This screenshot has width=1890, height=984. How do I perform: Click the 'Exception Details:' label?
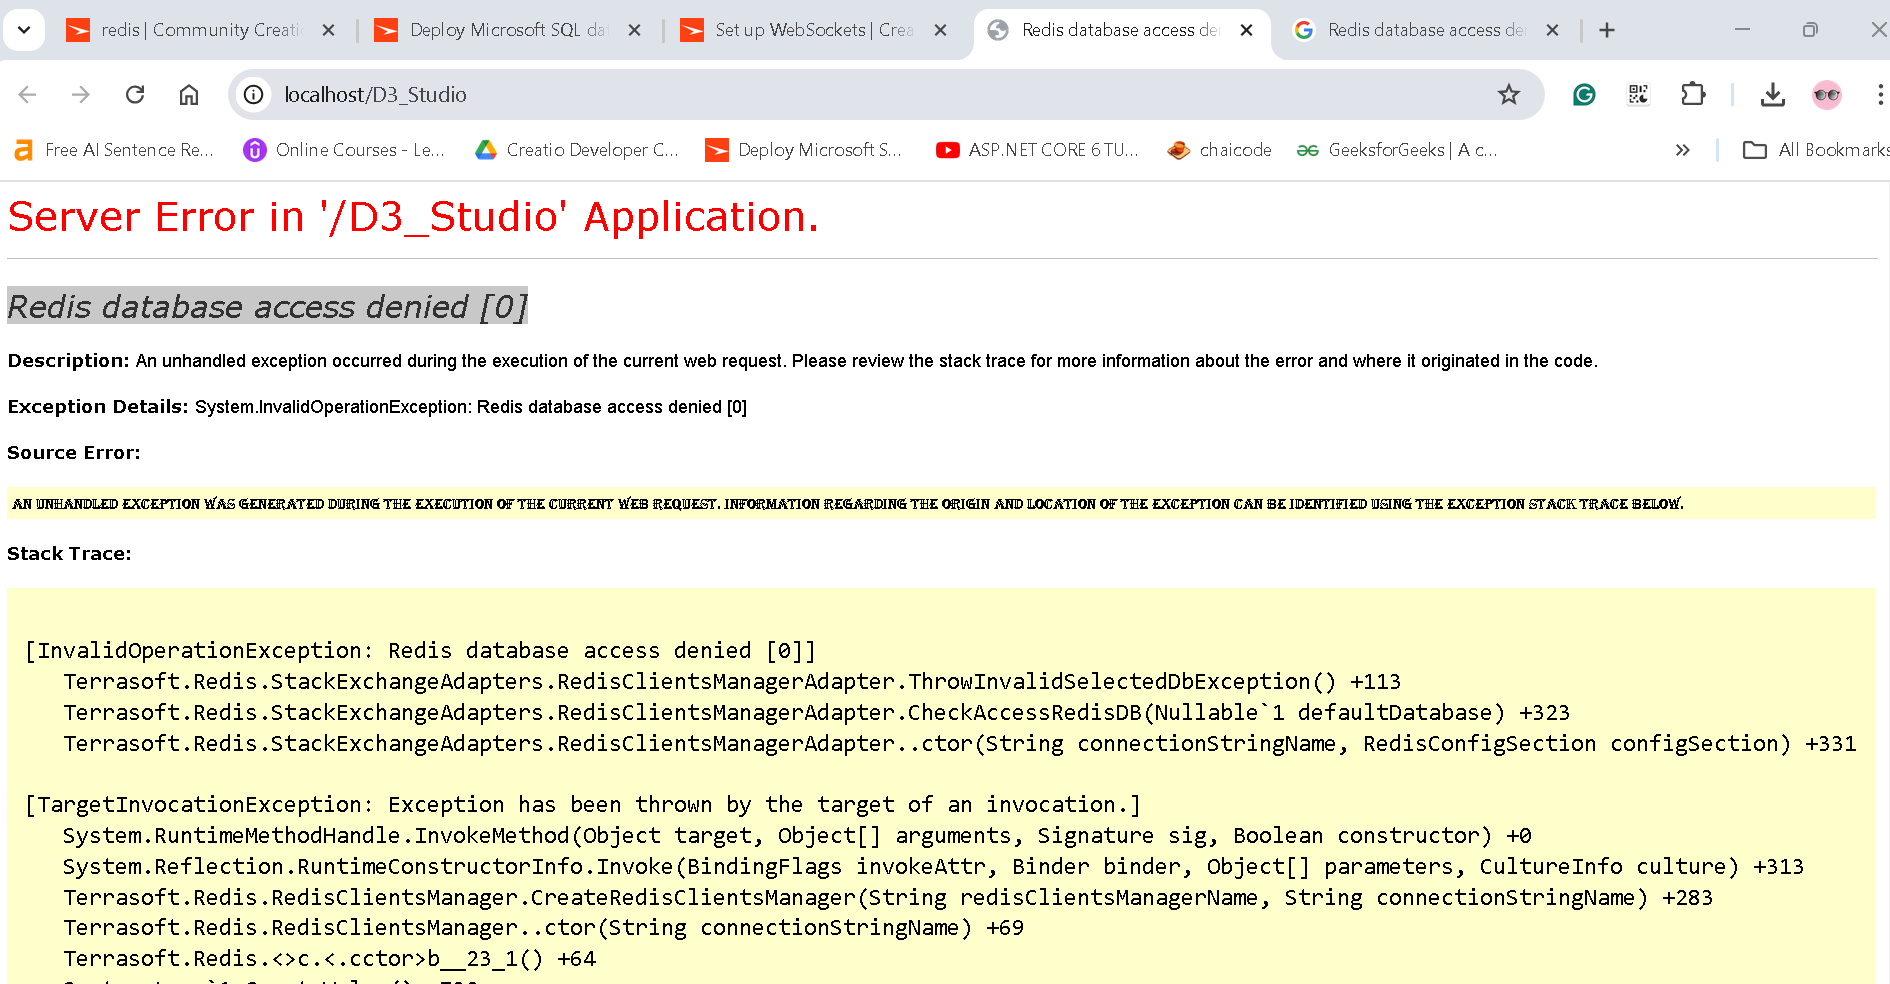click(x=98, y=407)
